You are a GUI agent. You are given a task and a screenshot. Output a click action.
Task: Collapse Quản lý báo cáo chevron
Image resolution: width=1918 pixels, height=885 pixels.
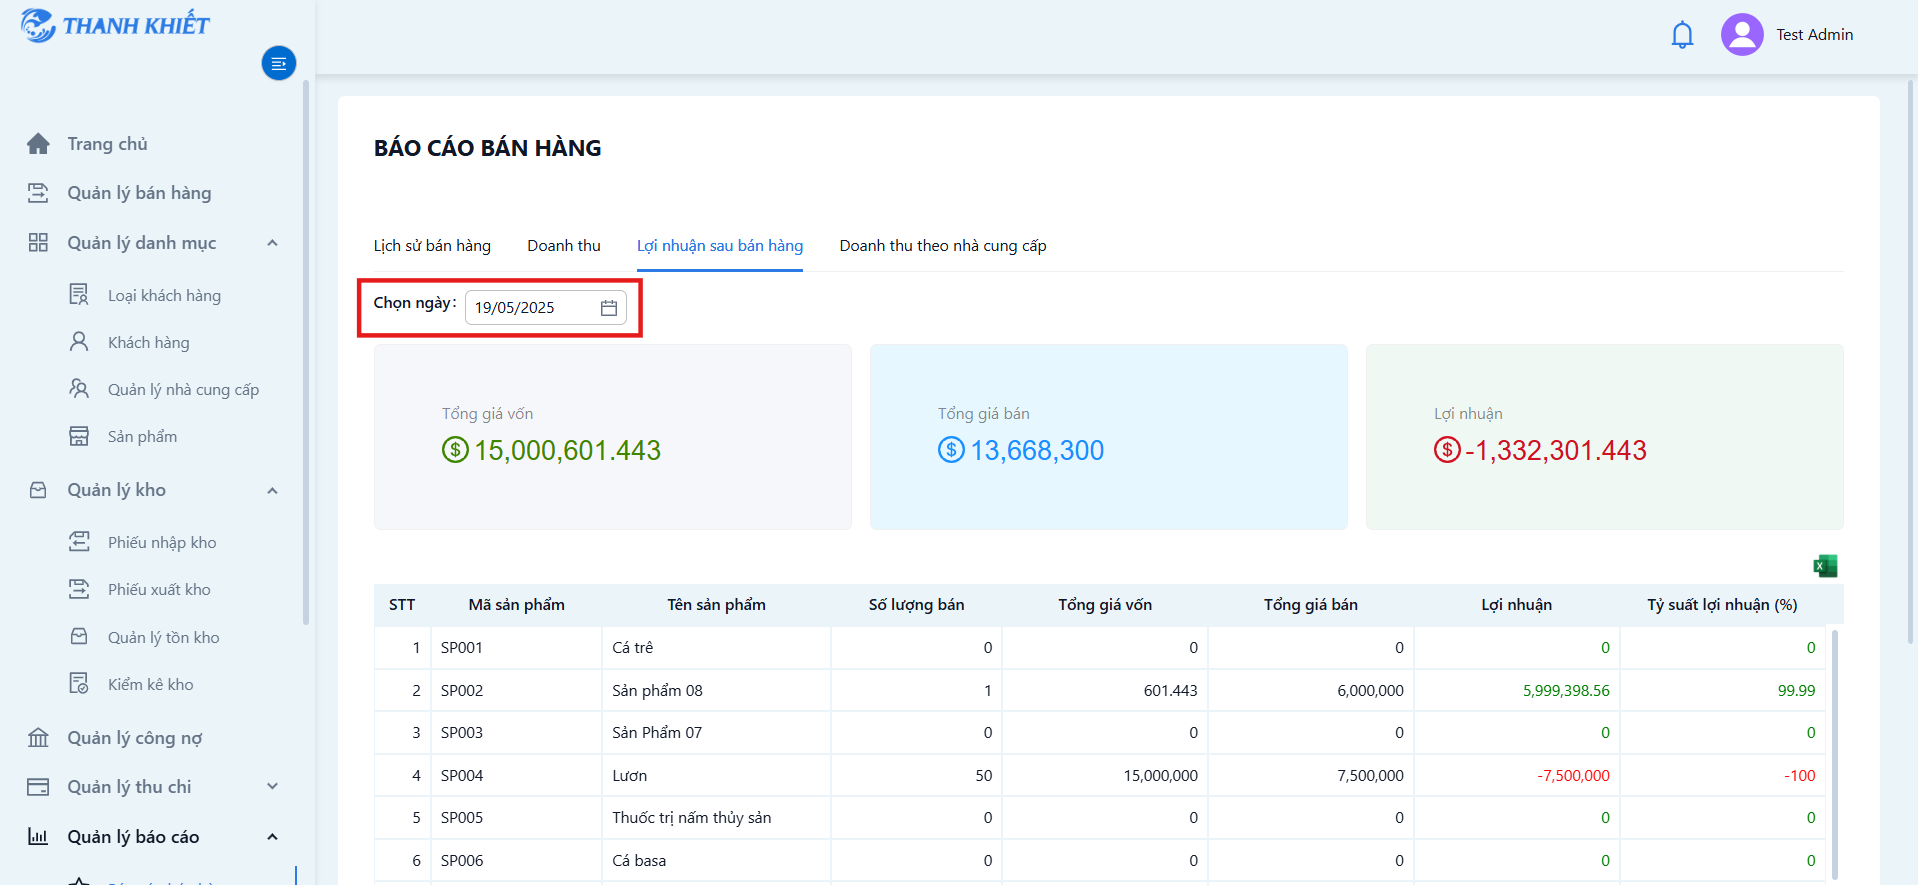272,837
